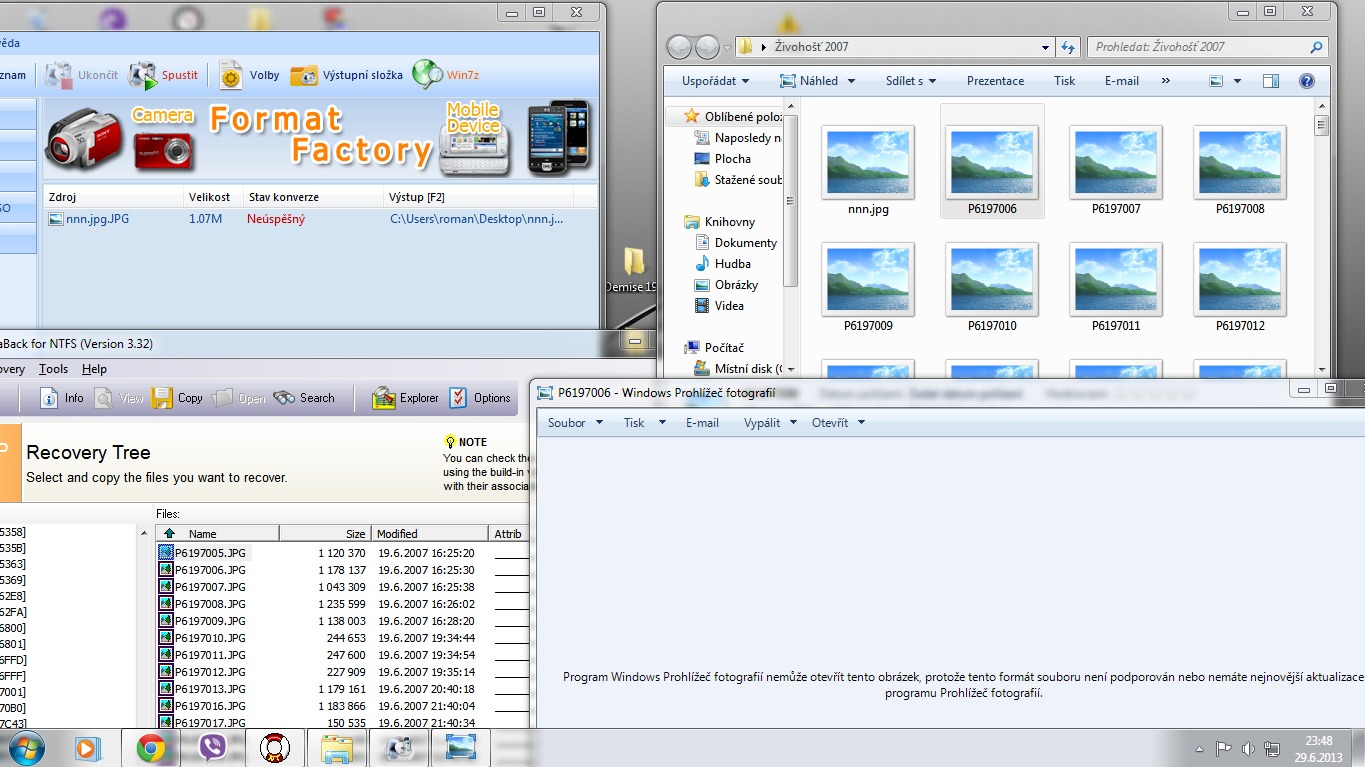The width and height of the screenshot is (1365, 767).
Task: Switch to GetDataBack lifebuoy taskbar icon
Action: [x=274, y=748]
